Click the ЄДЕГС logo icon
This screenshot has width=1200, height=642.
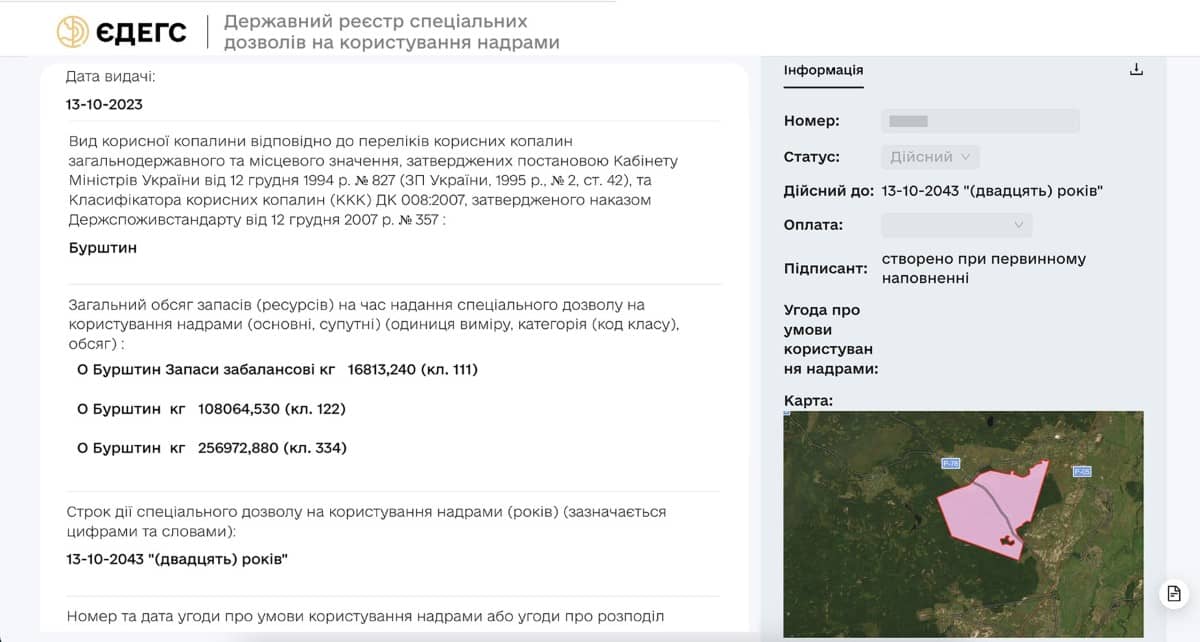(73, 32)
